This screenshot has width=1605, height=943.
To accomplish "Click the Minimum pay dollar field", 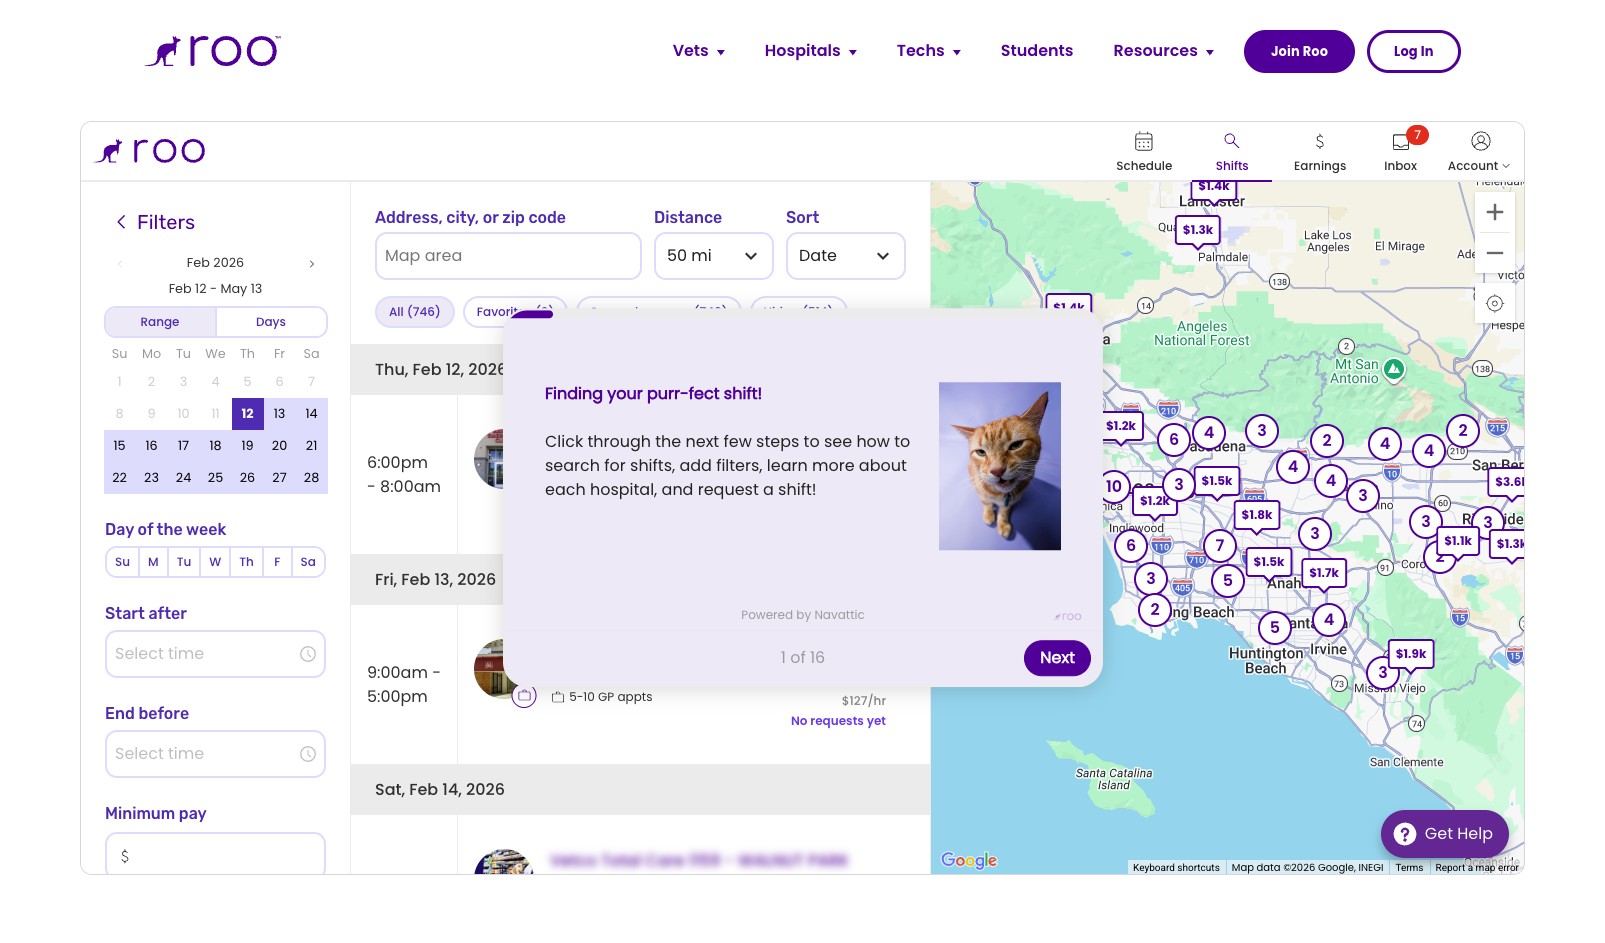I will click(215, 854).
